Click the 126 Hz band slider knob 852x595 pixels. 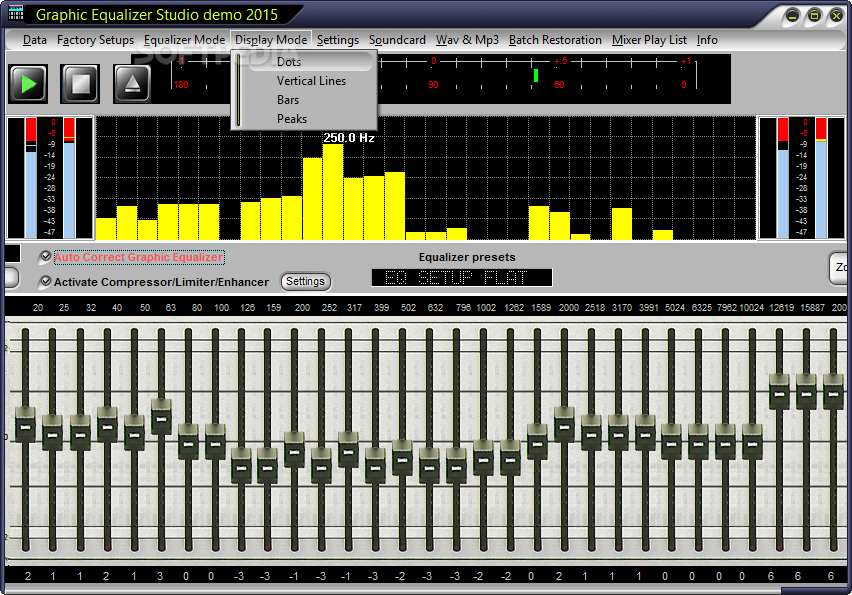241,466
